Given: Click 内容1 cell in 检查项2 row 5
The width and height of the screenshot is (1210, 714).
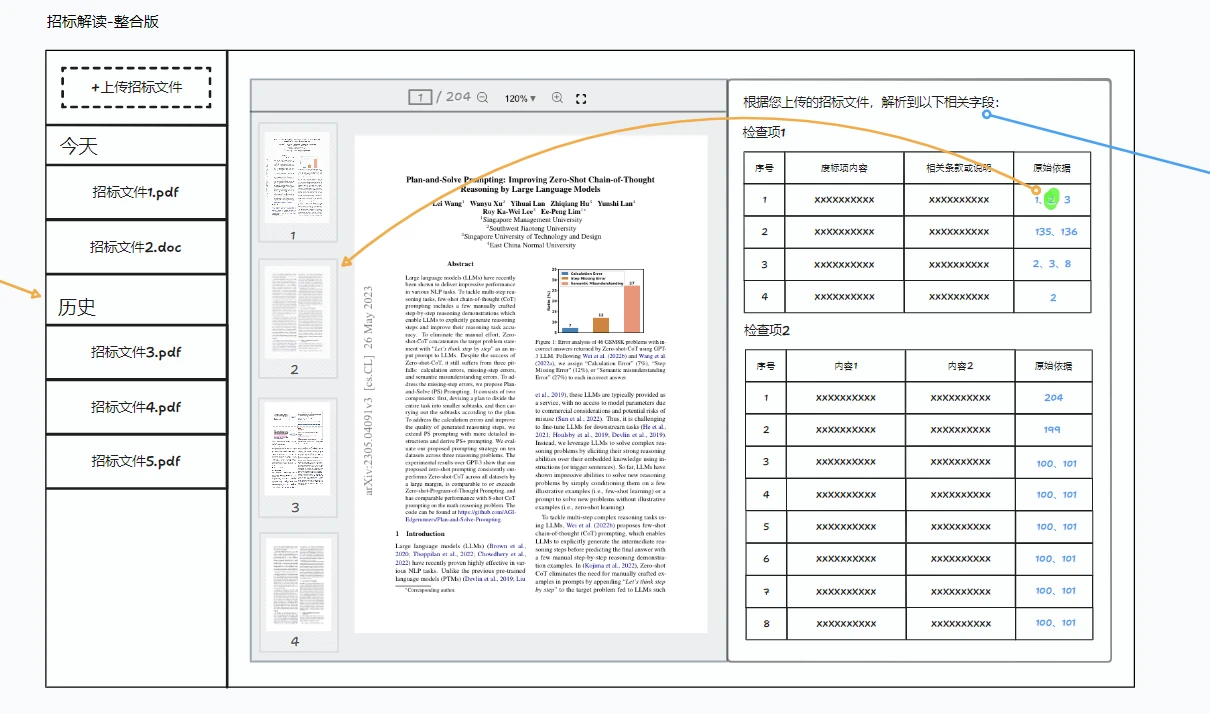Looking at the screenshot, I should [846, 526].
